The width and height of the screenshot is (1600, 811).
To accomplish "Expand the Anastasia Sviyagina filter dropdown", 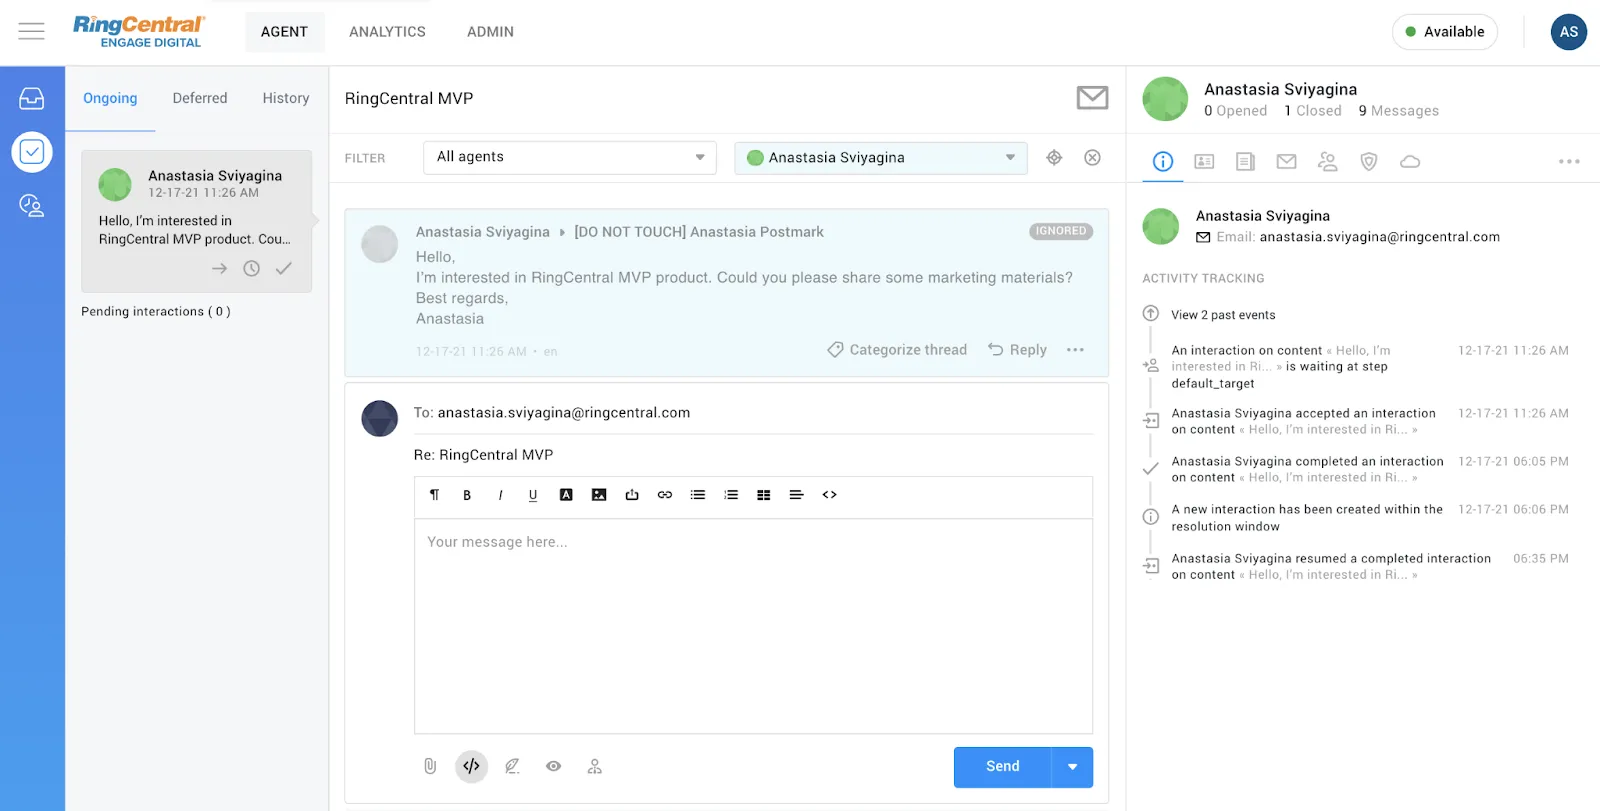I will 880,157.
